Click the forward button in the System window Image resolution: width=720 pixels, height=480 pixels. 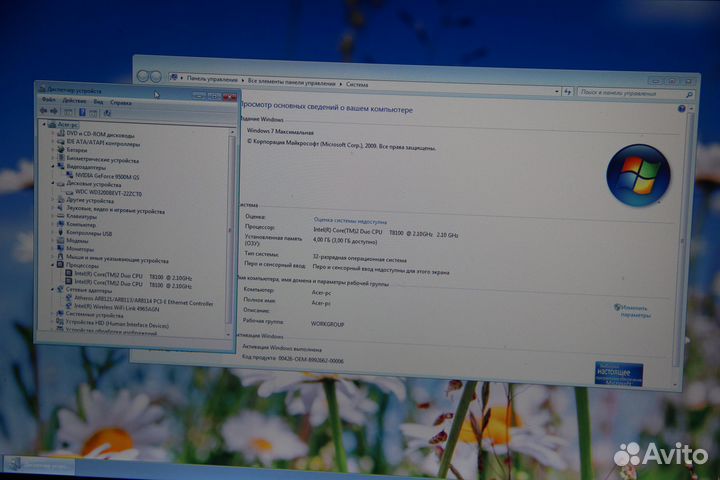[156, 77]
